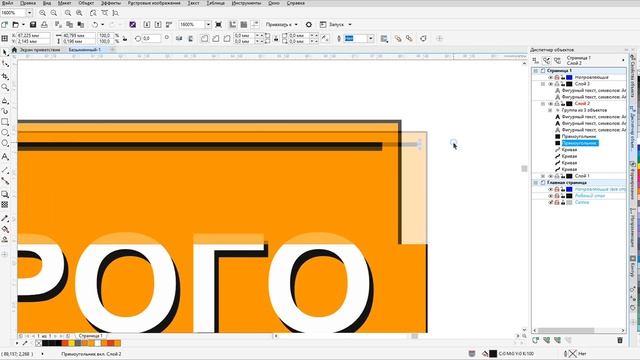Click the Paste icon in the standard toolbar
The width and height of the screenshot is (640, 360).
[80, 25]
